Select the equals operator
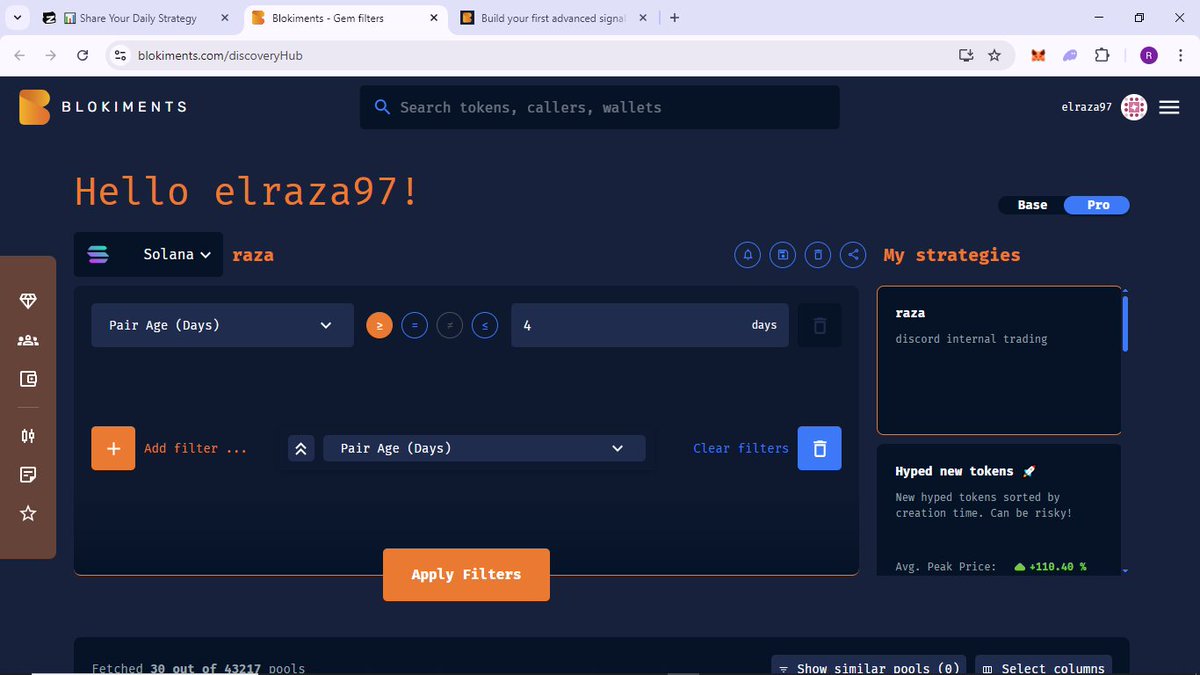 [414, 326]
